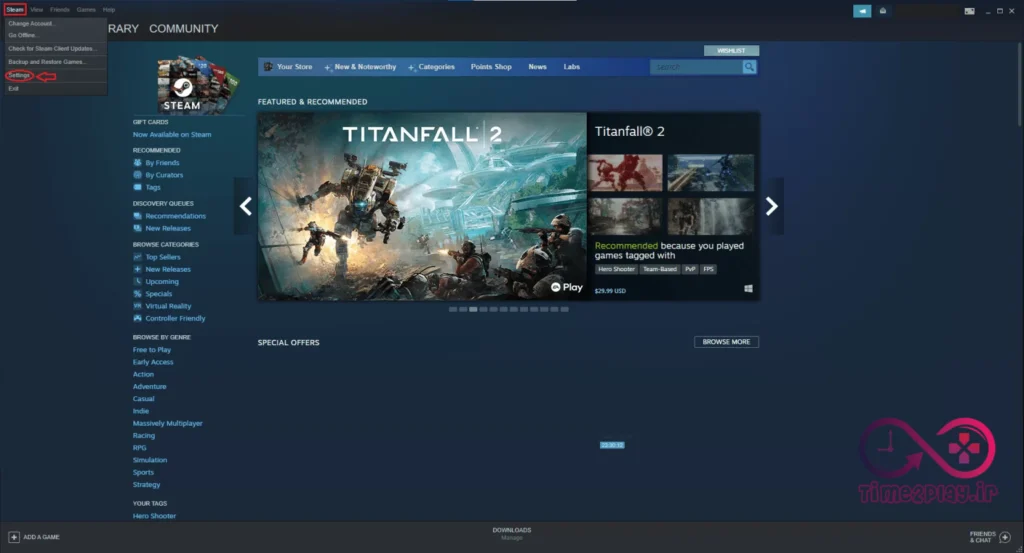Click the Specials percent icon
This screenshot has height=553, width=1024.
click(x=137, y=294)
